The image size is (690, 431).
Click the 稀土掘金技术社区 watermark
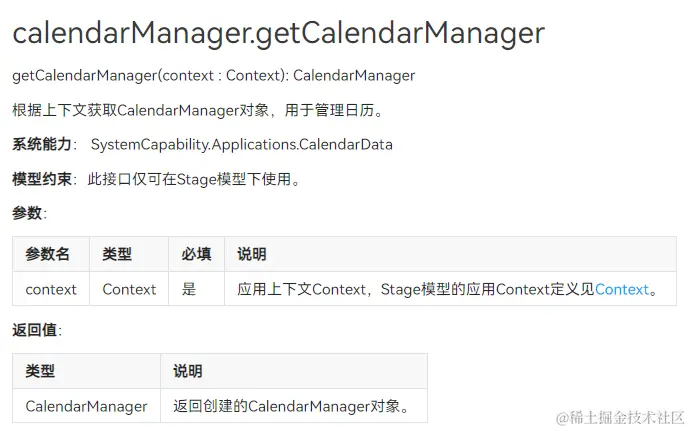click(x=620, y=415)
